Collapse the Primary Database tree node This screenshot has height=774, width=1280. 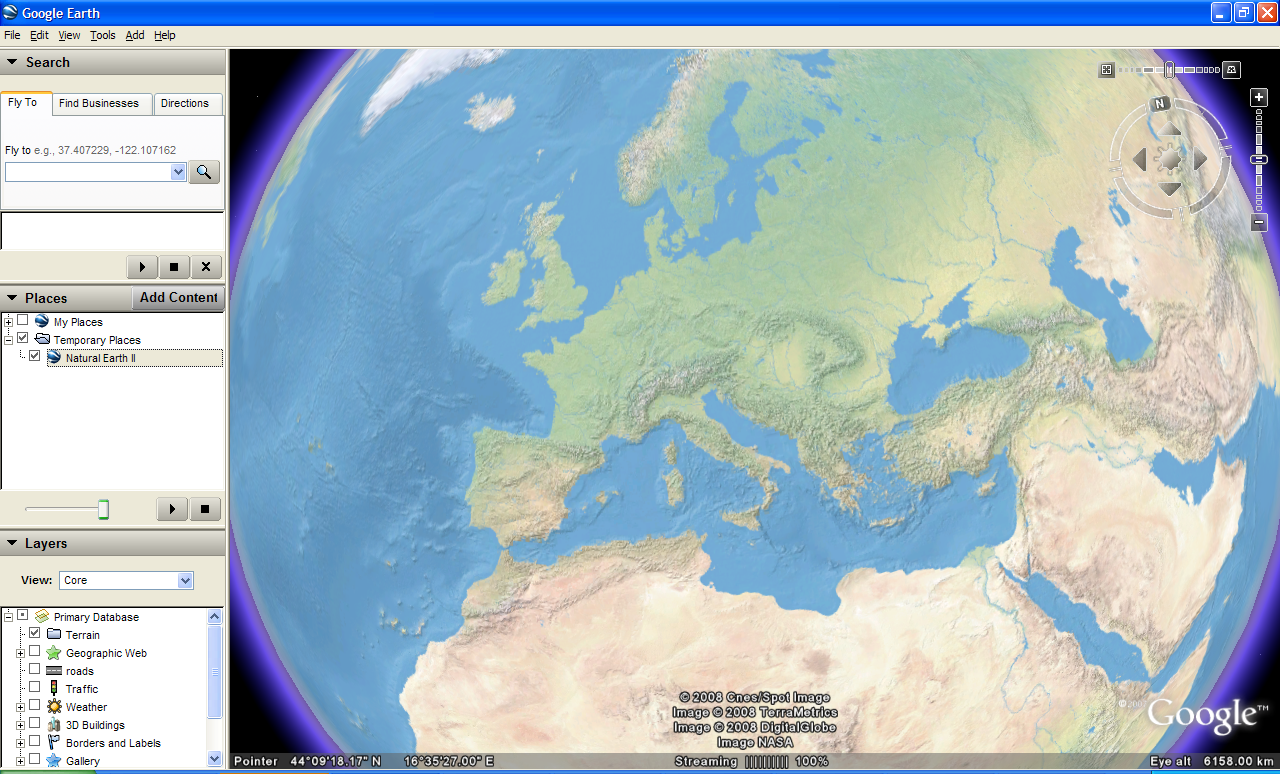coord(9,617)
